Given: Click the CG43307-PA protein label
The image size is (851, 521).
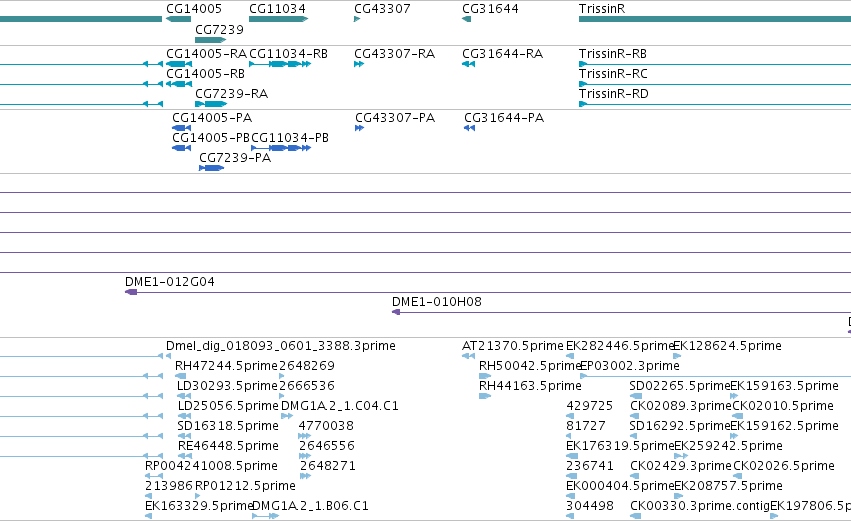Looking at the screenshot, I should [395, 118].
